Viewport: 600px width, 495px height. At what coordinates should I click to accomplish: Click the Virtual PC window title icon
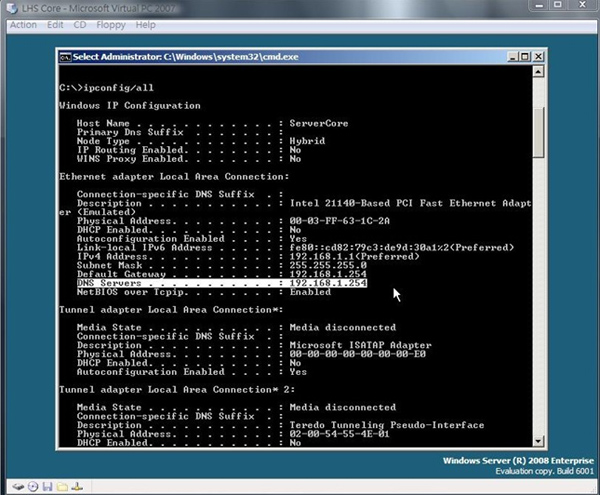coord(9,7)
